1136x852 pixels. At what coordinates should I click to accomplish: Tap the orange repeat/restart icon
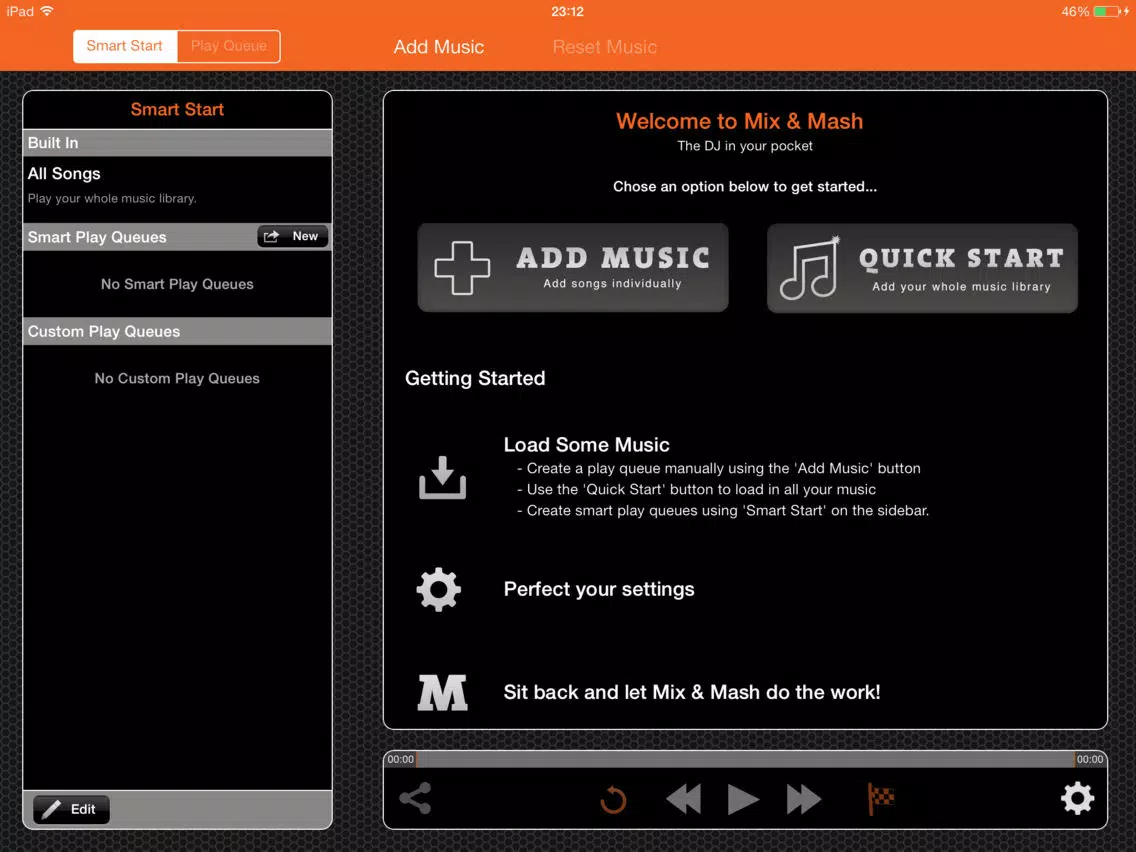click(613, 800)
